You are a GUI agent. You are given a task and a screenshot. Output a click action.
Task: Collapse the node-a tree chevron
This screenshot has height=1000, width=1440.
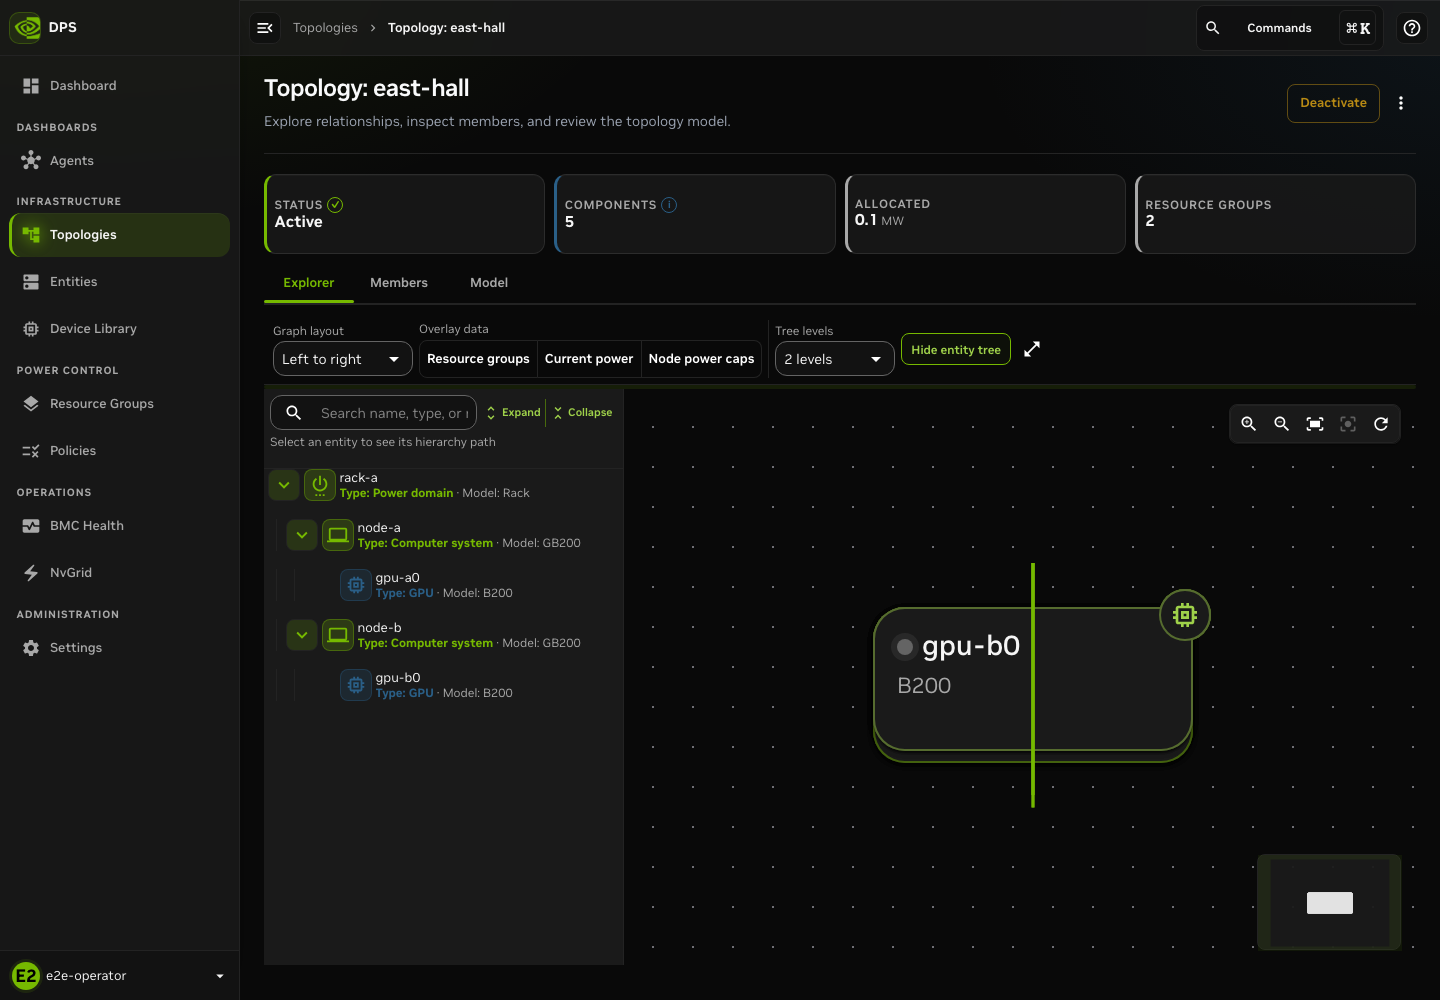tap(302, 535)
